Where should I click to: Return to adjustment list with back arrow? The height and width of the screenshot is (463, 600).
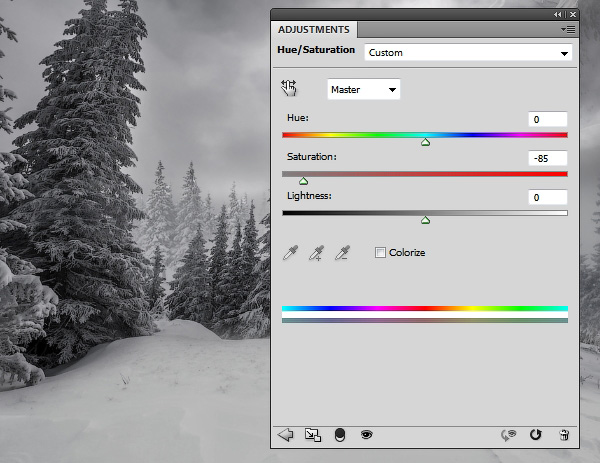pos(285,435)
